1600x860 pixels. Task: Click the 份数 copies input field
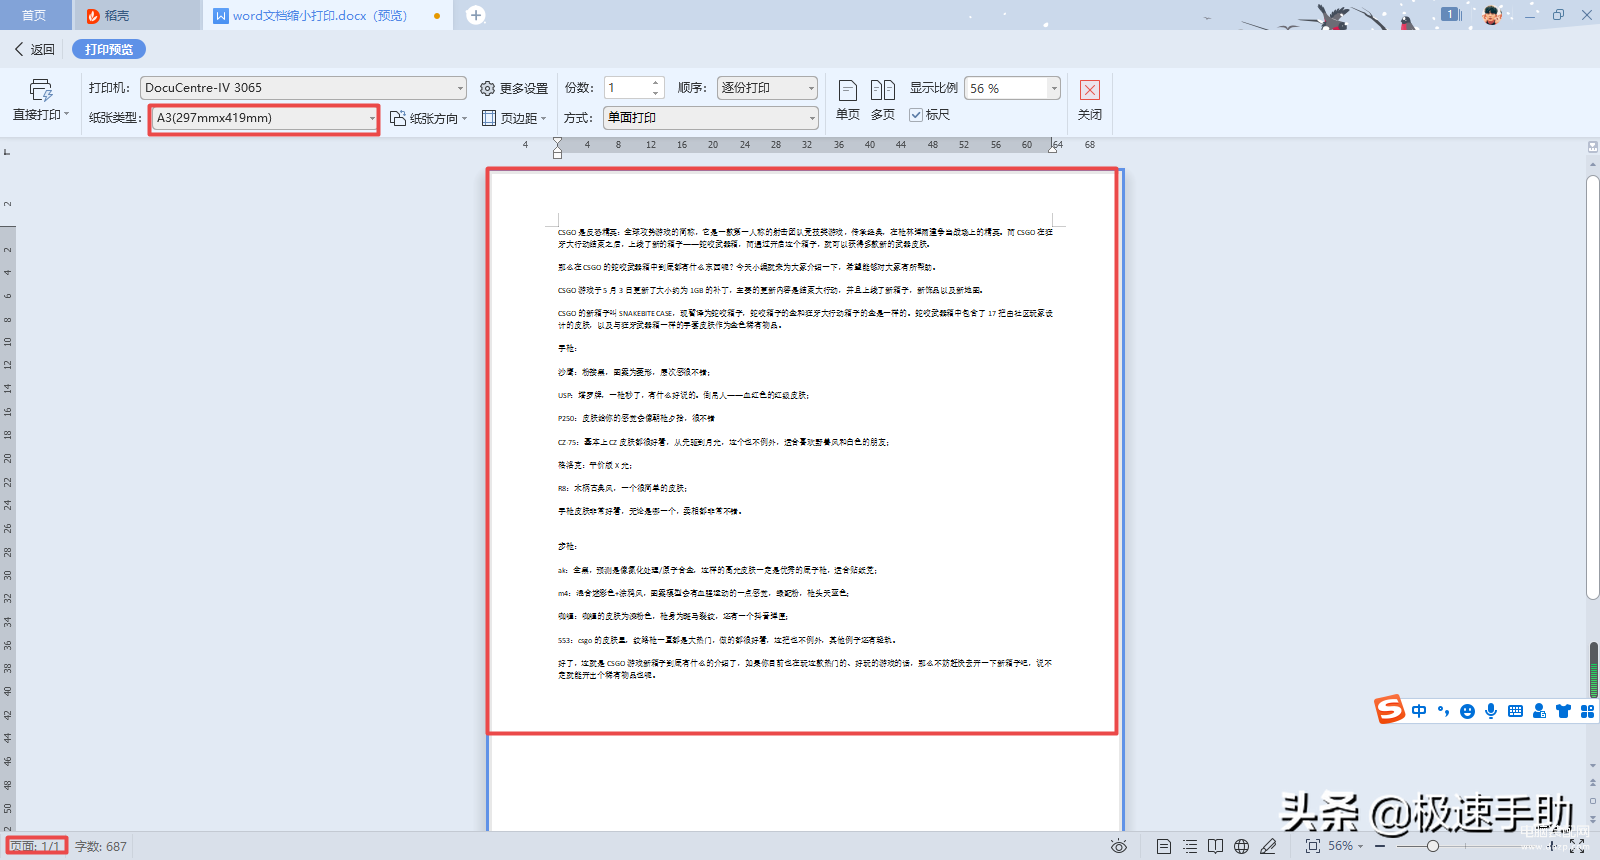click(627, 88)
